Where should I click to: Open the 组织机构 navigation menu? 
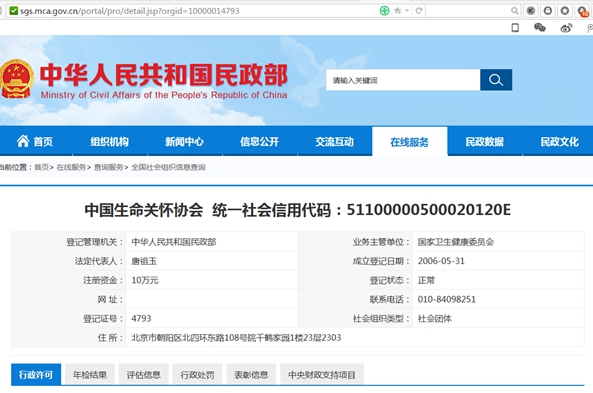coord(109,141)
